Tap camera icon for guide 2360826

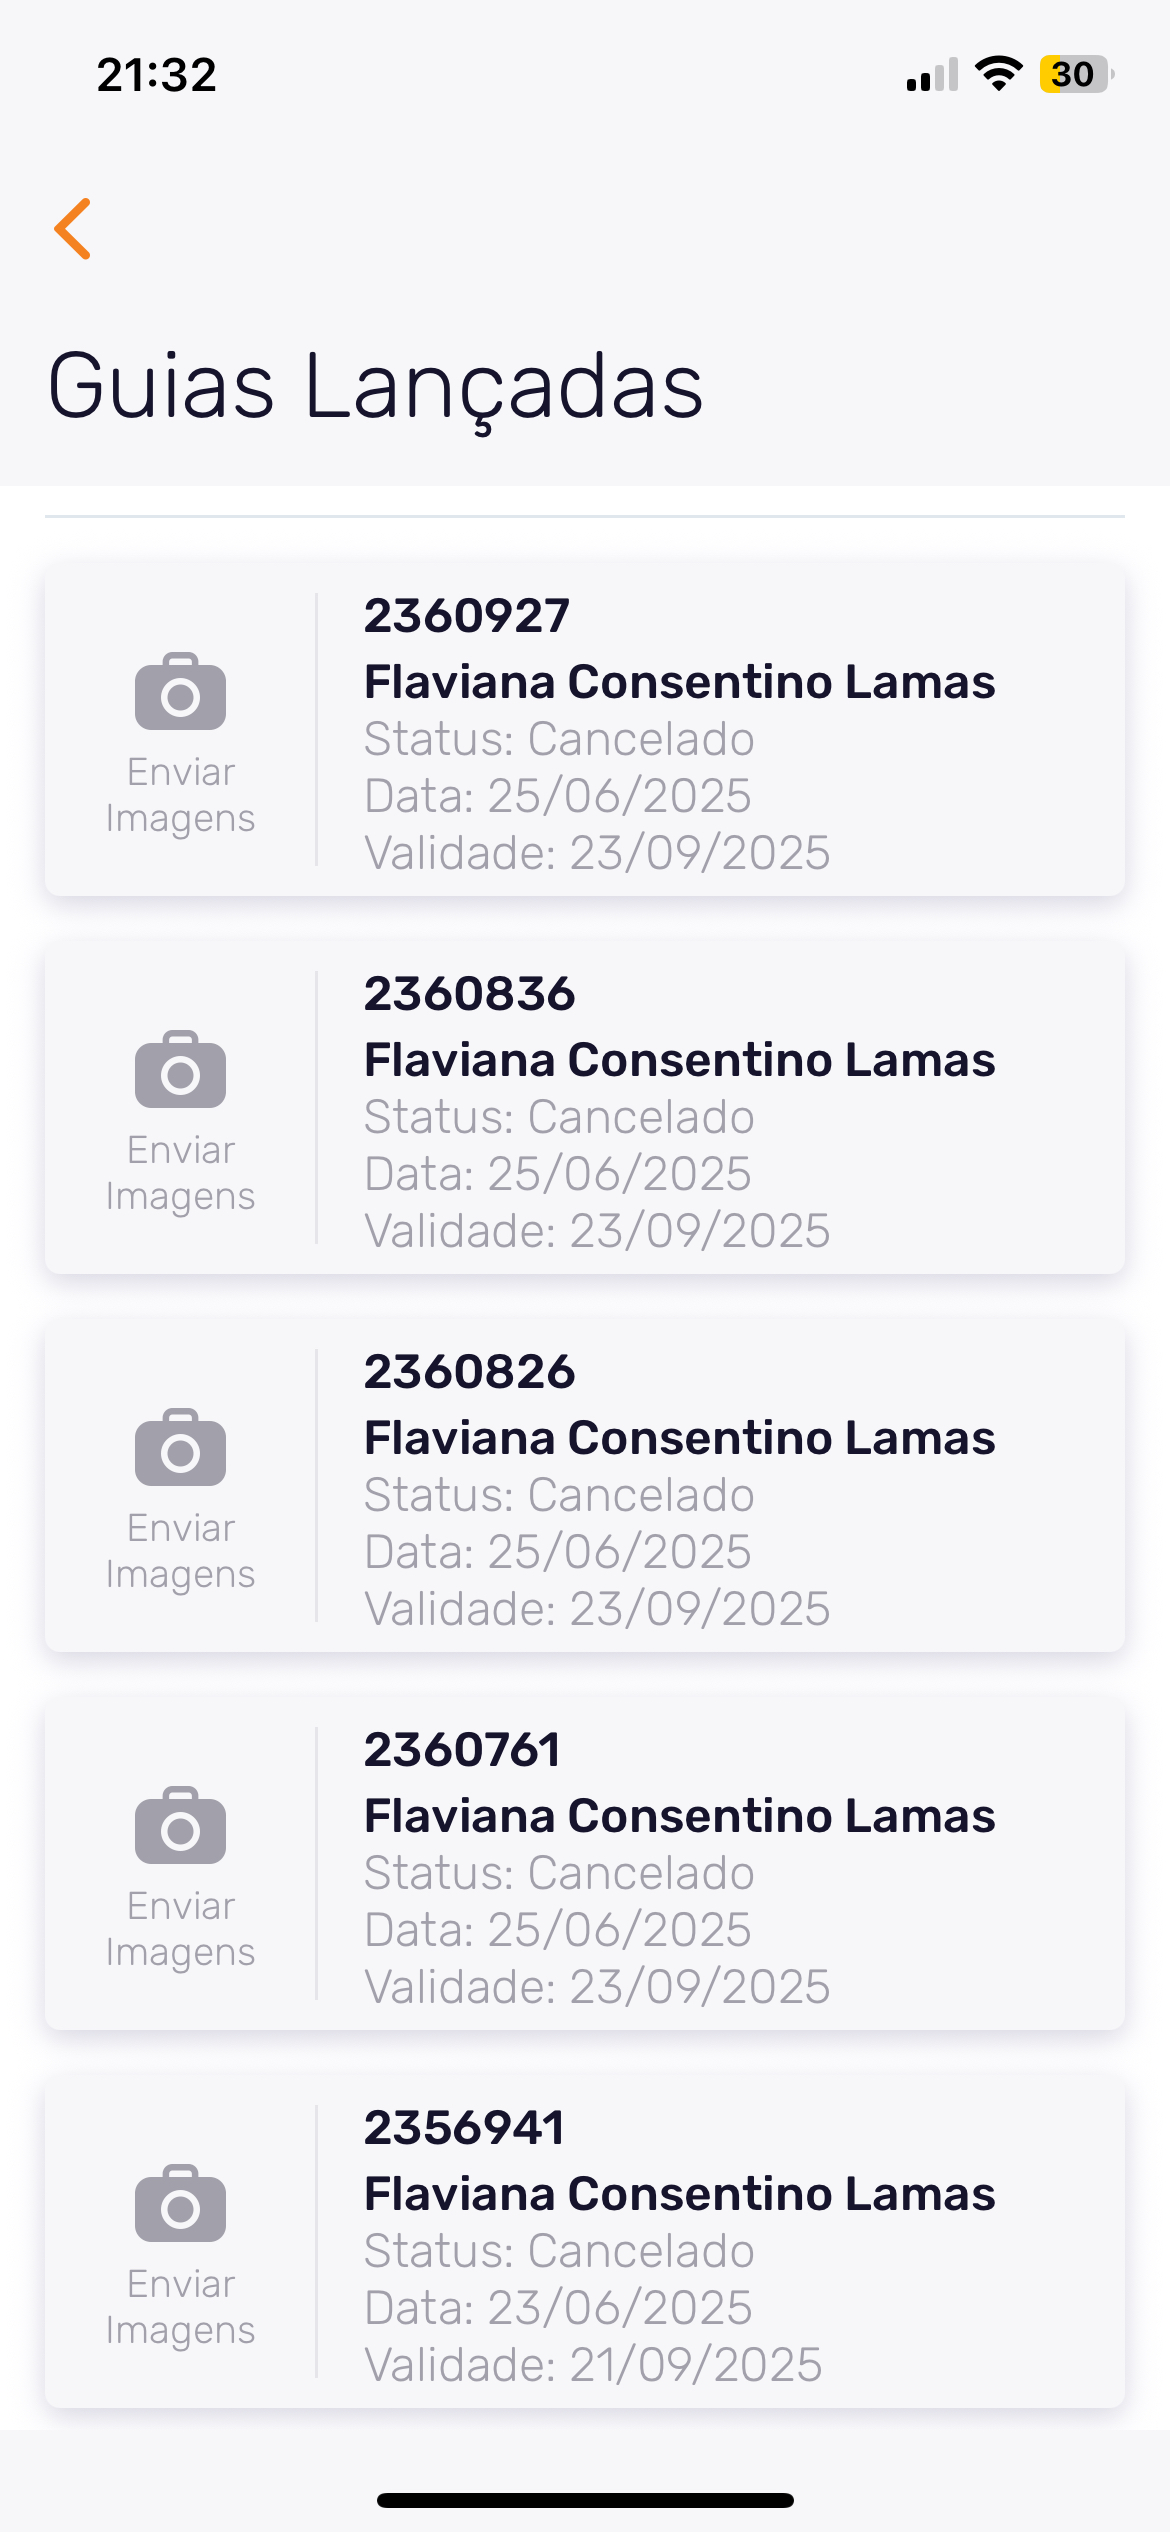pos(180,1448)
